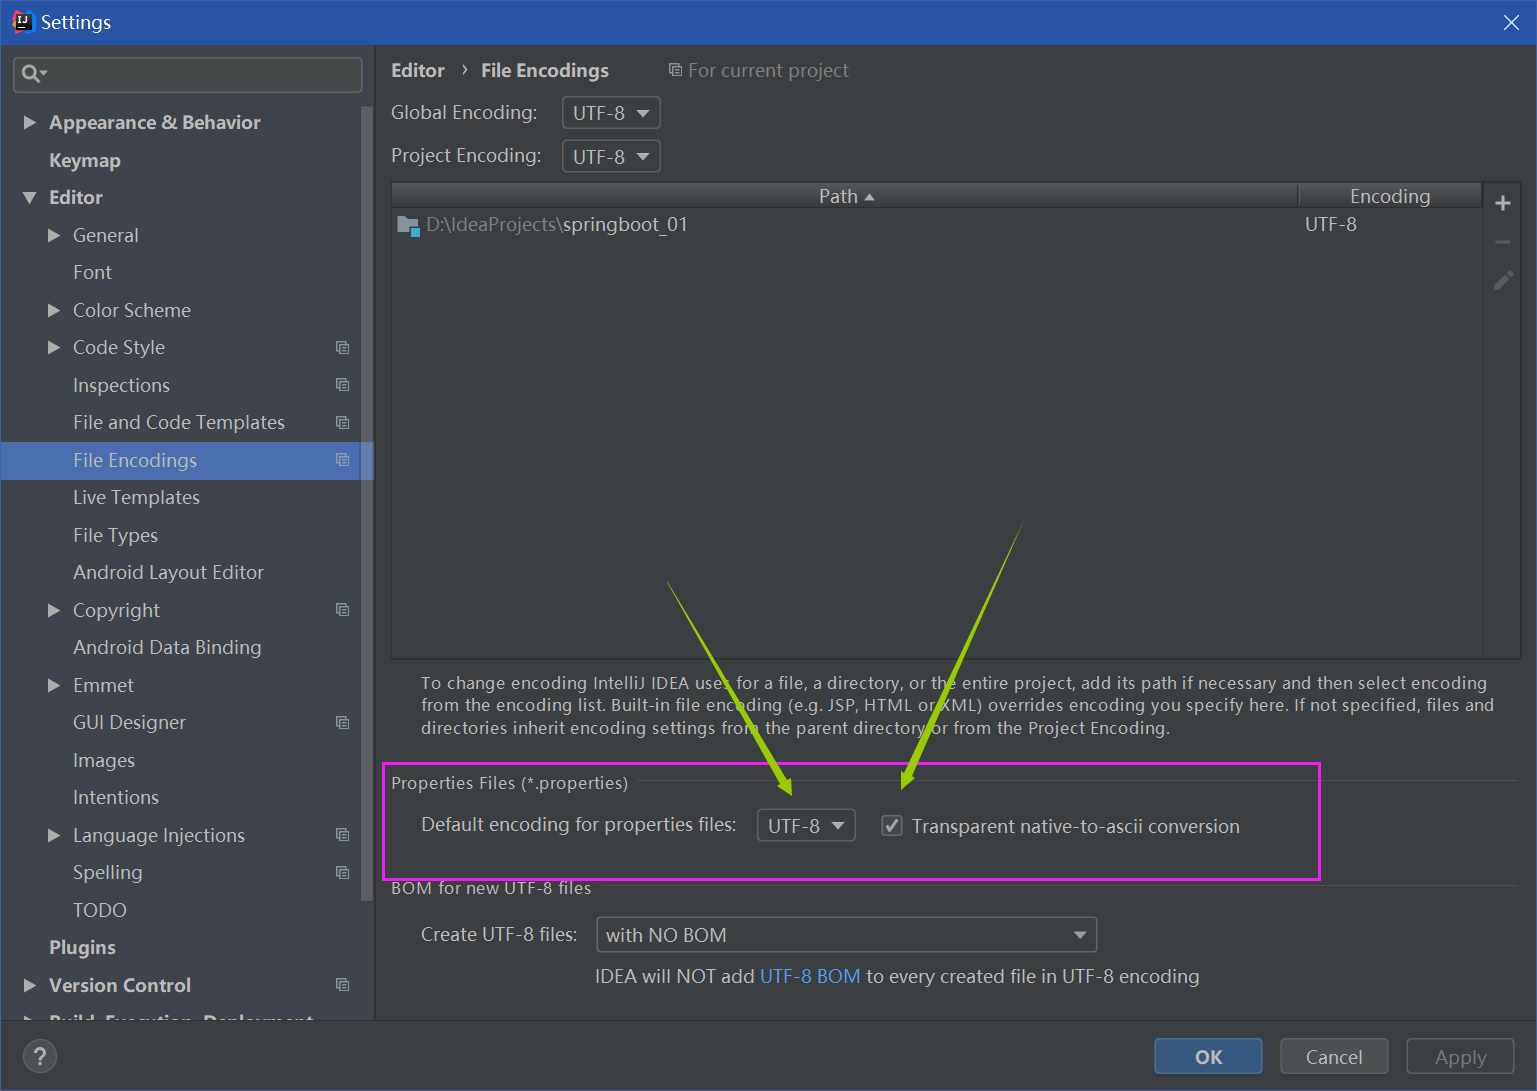Open default properties files encoding dropdown
The image size is (1537, 1091).
pos(806,826)
